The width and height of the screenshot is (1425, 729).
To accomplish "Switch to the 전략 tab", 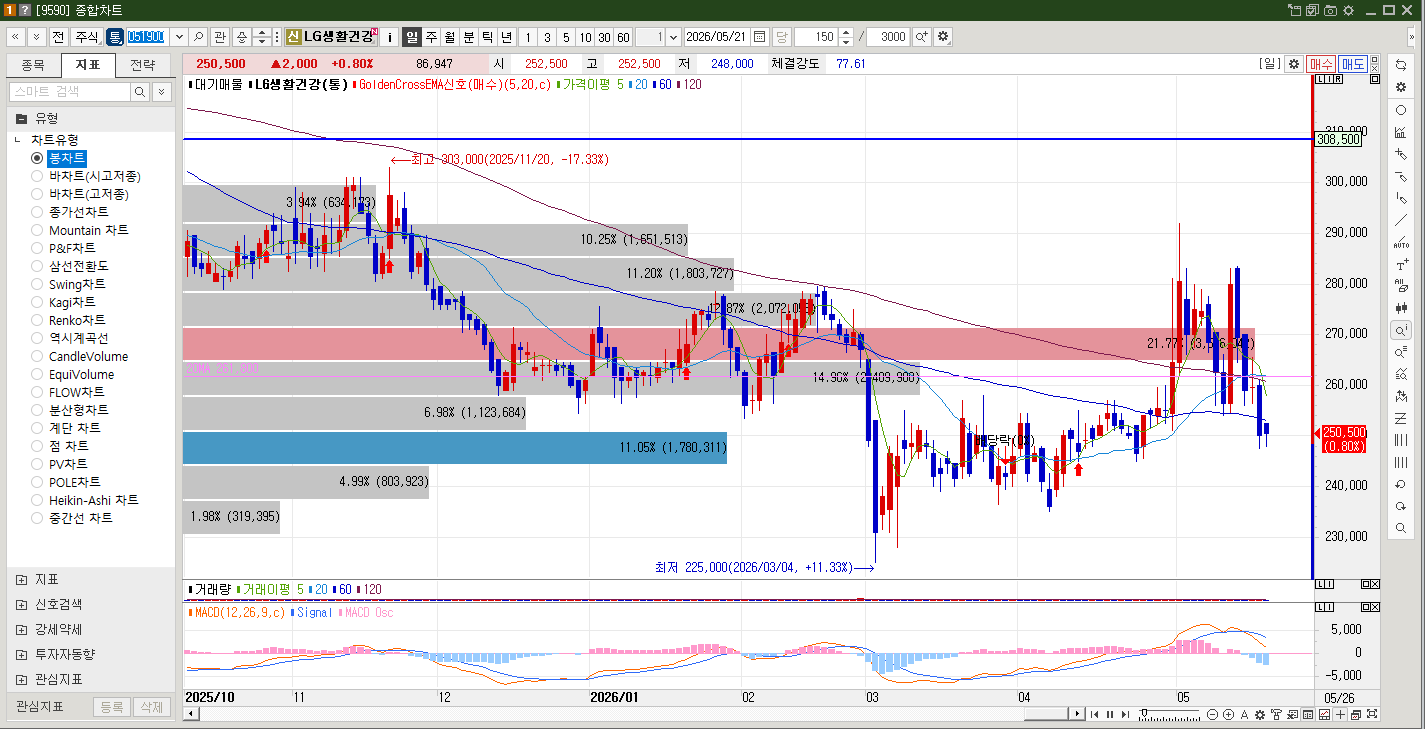I will 143,66.
